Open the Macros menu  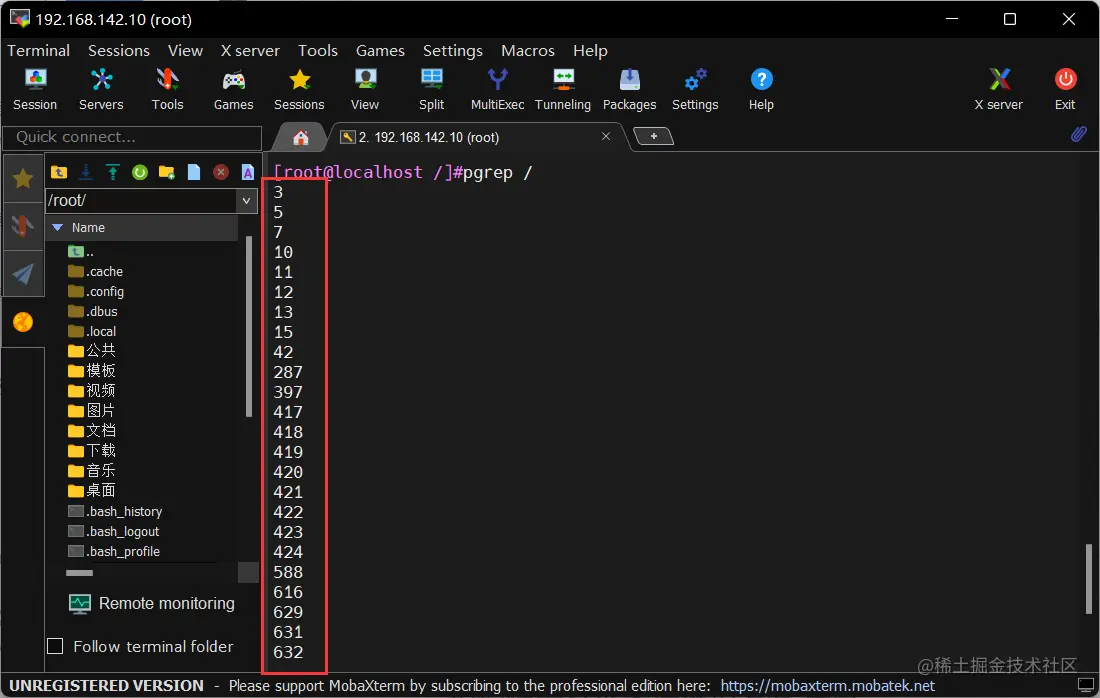[528, 51]
